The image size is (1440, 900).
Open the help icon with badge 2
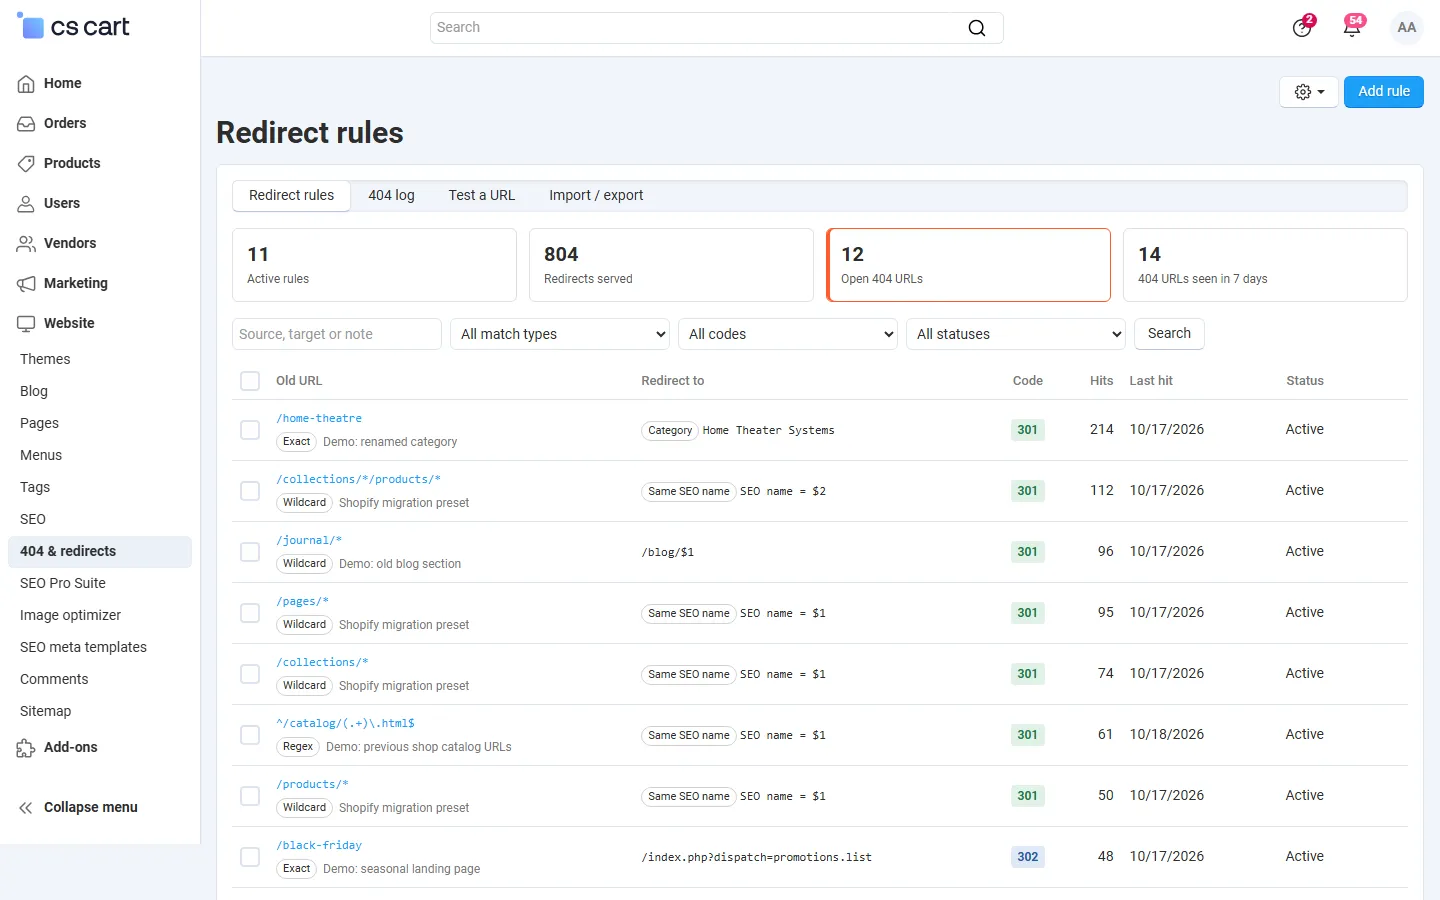[x=1302, y=27]
